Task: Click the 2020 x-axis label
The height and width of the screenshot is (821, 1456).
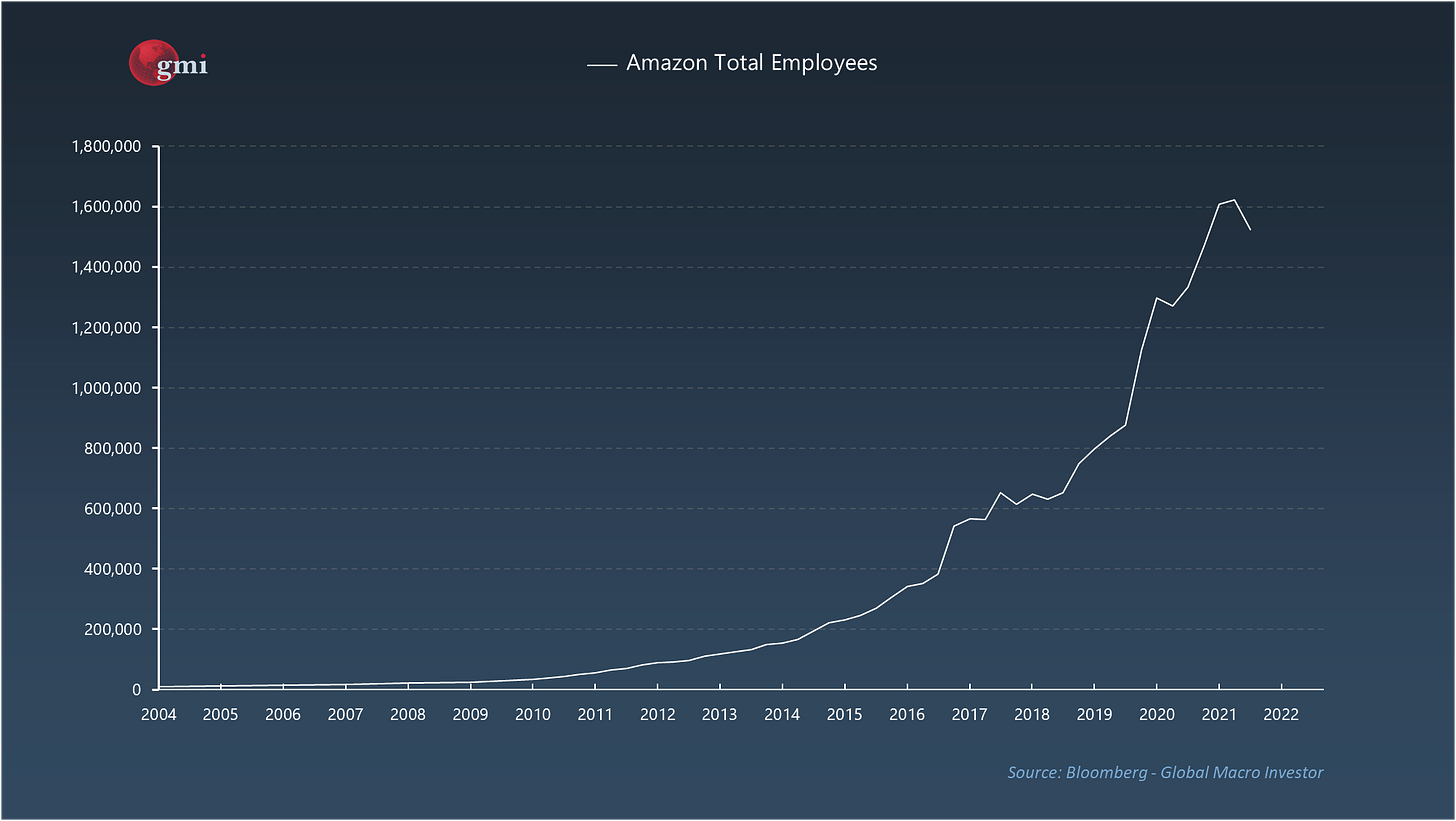Action: click(1157, 715)
